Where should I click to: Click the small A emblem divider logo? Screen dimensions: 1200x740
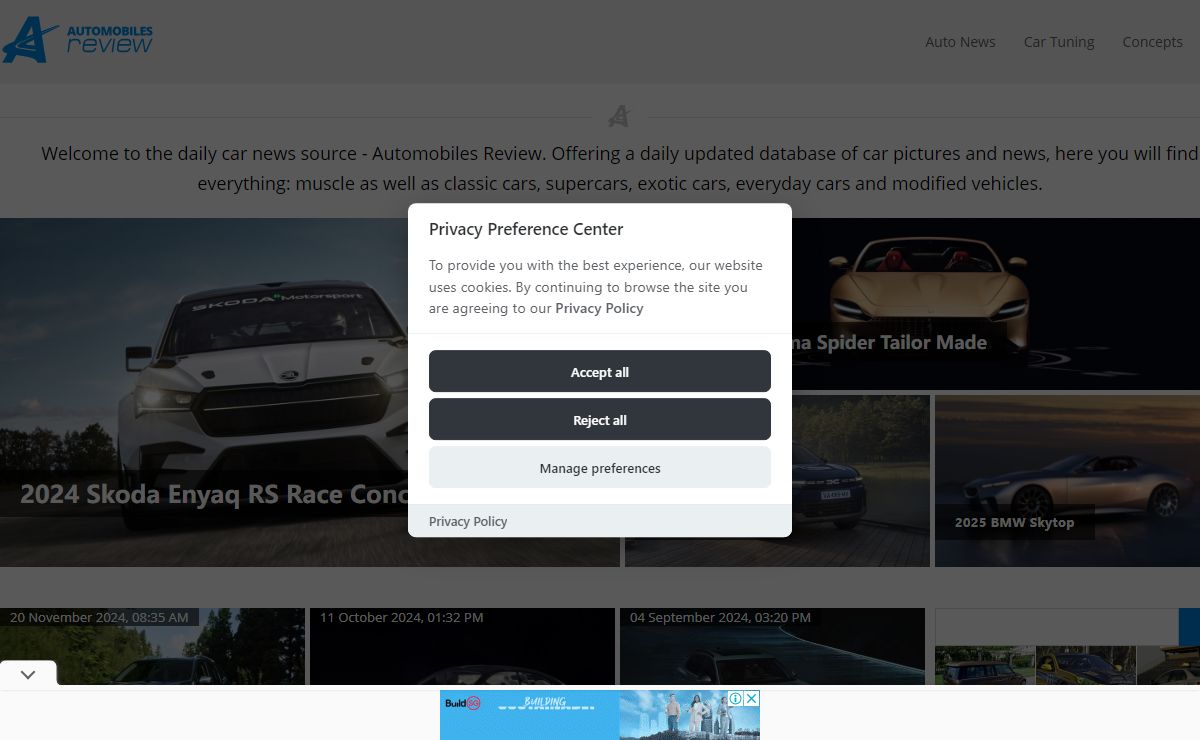click(619, 117)
